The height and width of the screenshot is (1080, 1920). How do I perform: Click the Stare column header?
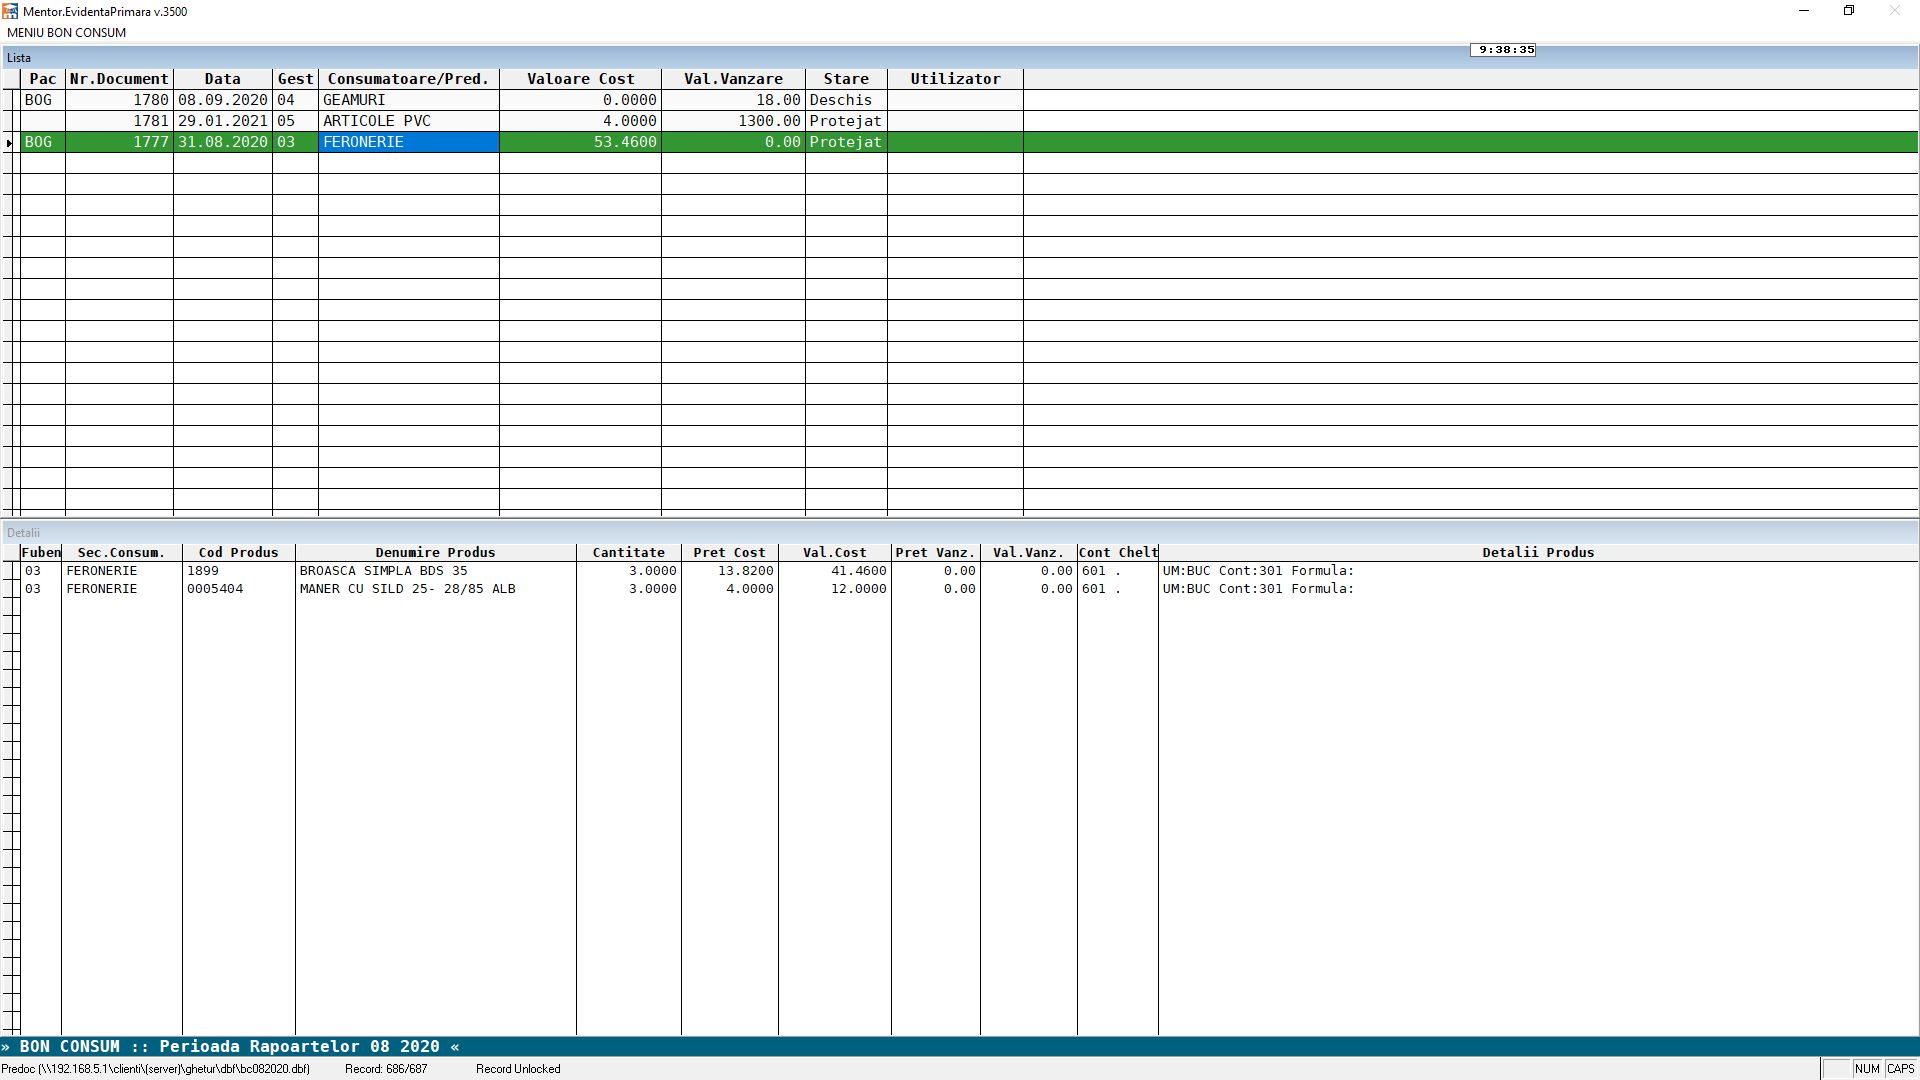click(x=846, y=79)
